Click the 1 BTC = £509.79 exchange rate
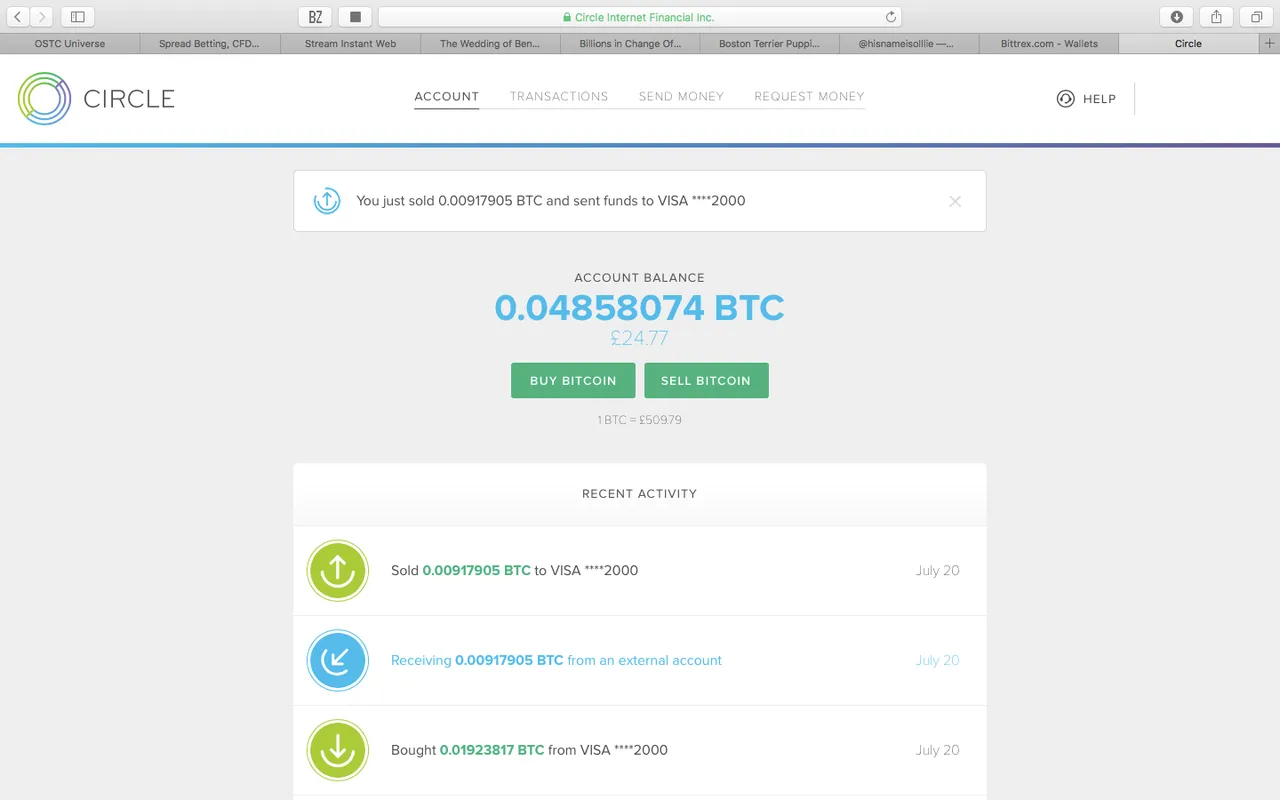 (x=640, y=420)
